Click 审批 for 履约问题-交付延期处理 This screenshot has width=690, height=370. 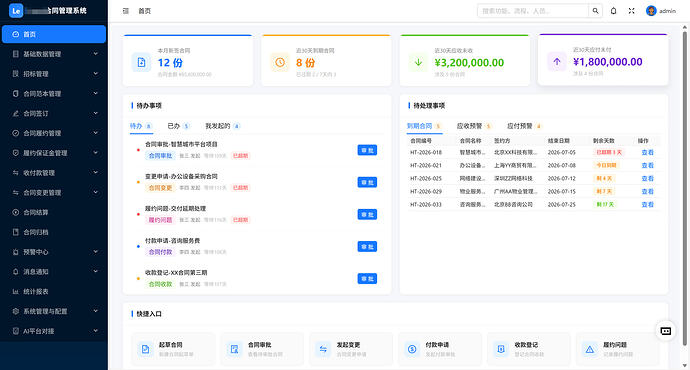tap(367, 214)
